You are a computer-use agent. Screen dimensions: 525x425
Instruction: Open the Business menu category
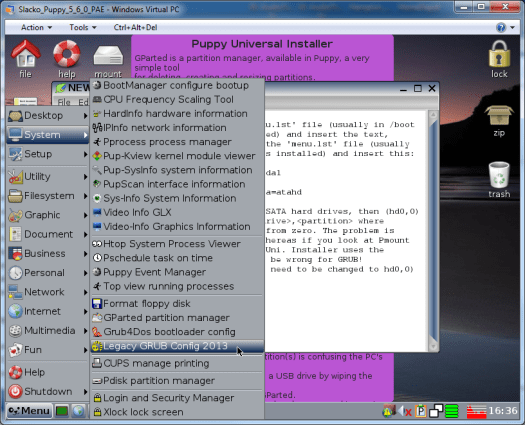48,254
